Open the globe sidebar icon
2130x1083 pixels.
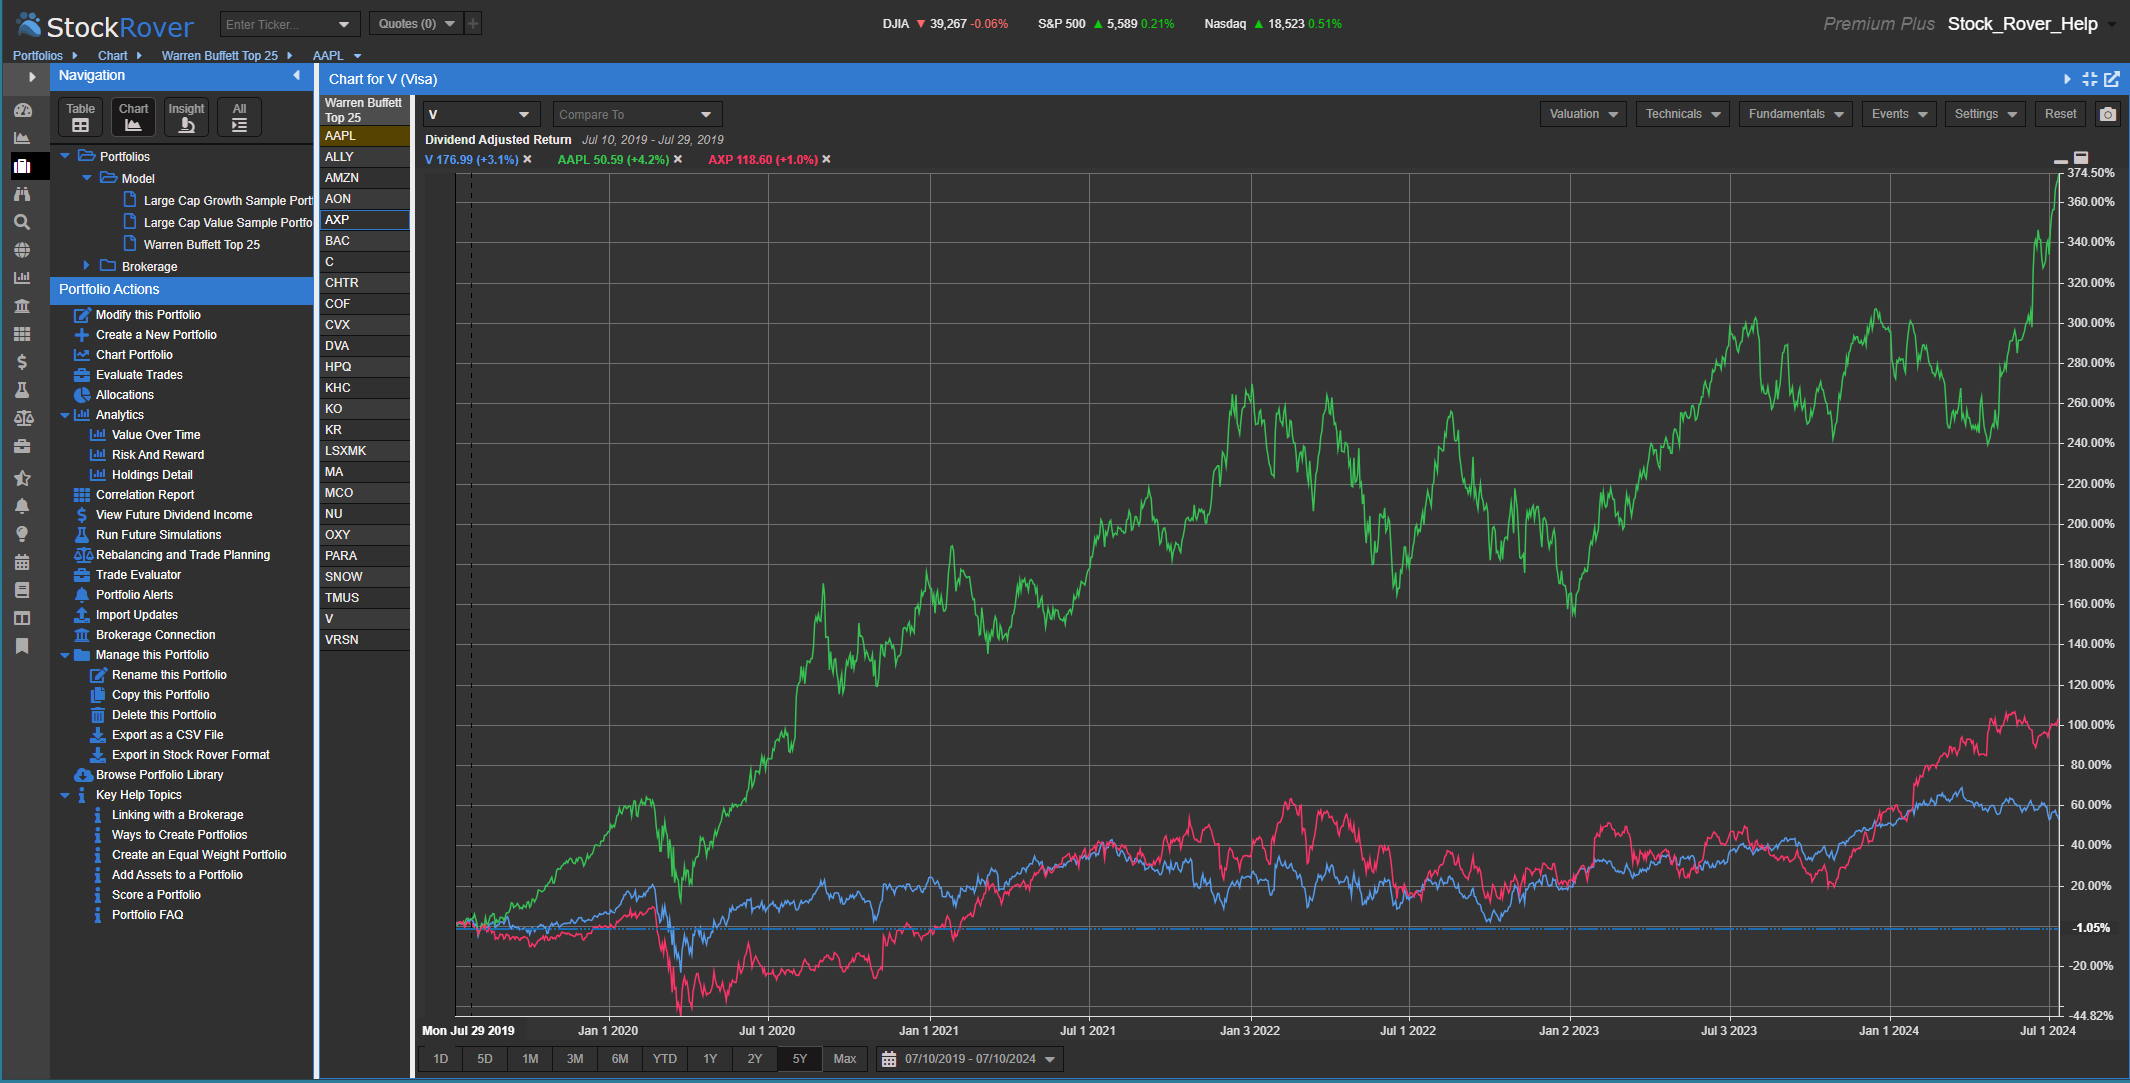pos(22,250)
